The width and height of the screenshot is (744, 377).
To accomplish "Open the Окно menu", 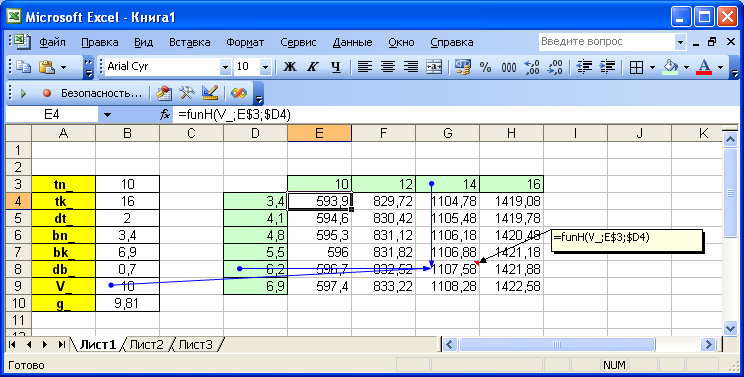I will [x=401, y=42].
